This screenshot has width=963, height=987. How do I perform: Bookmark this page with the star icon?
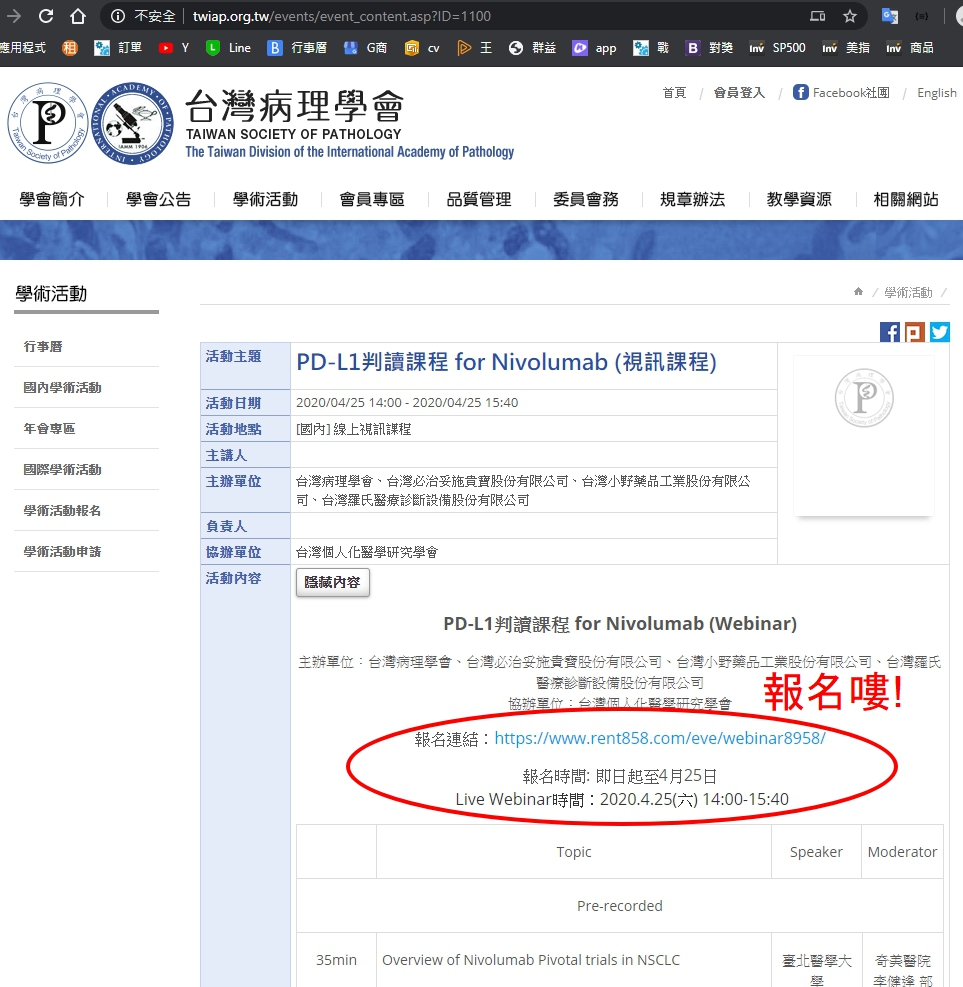pos(850,16)
